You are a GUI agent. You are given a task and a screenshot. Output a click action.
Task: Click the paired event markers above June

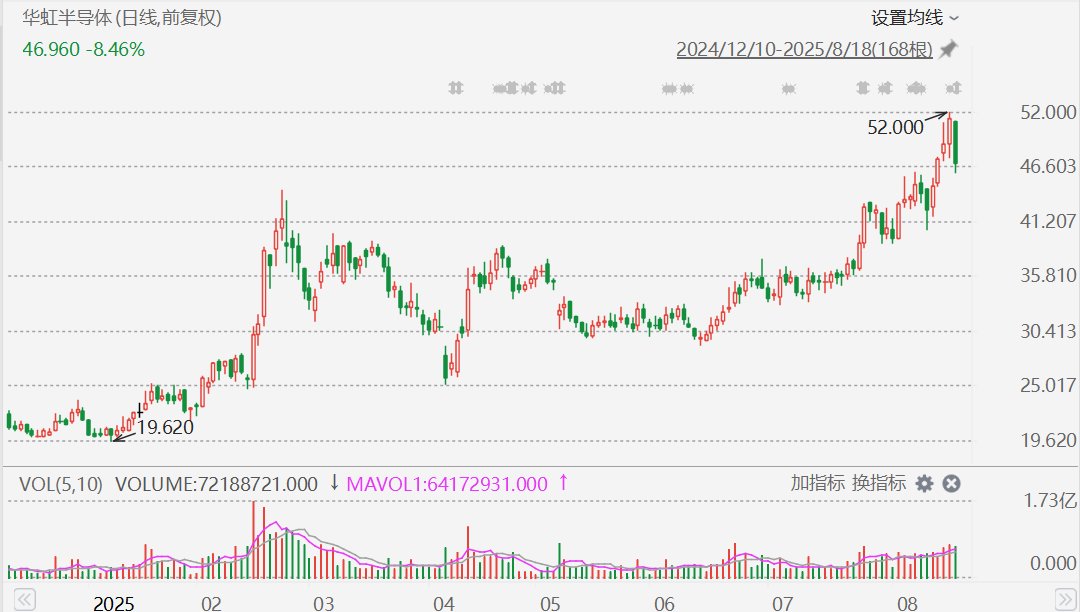click(678, 88)
